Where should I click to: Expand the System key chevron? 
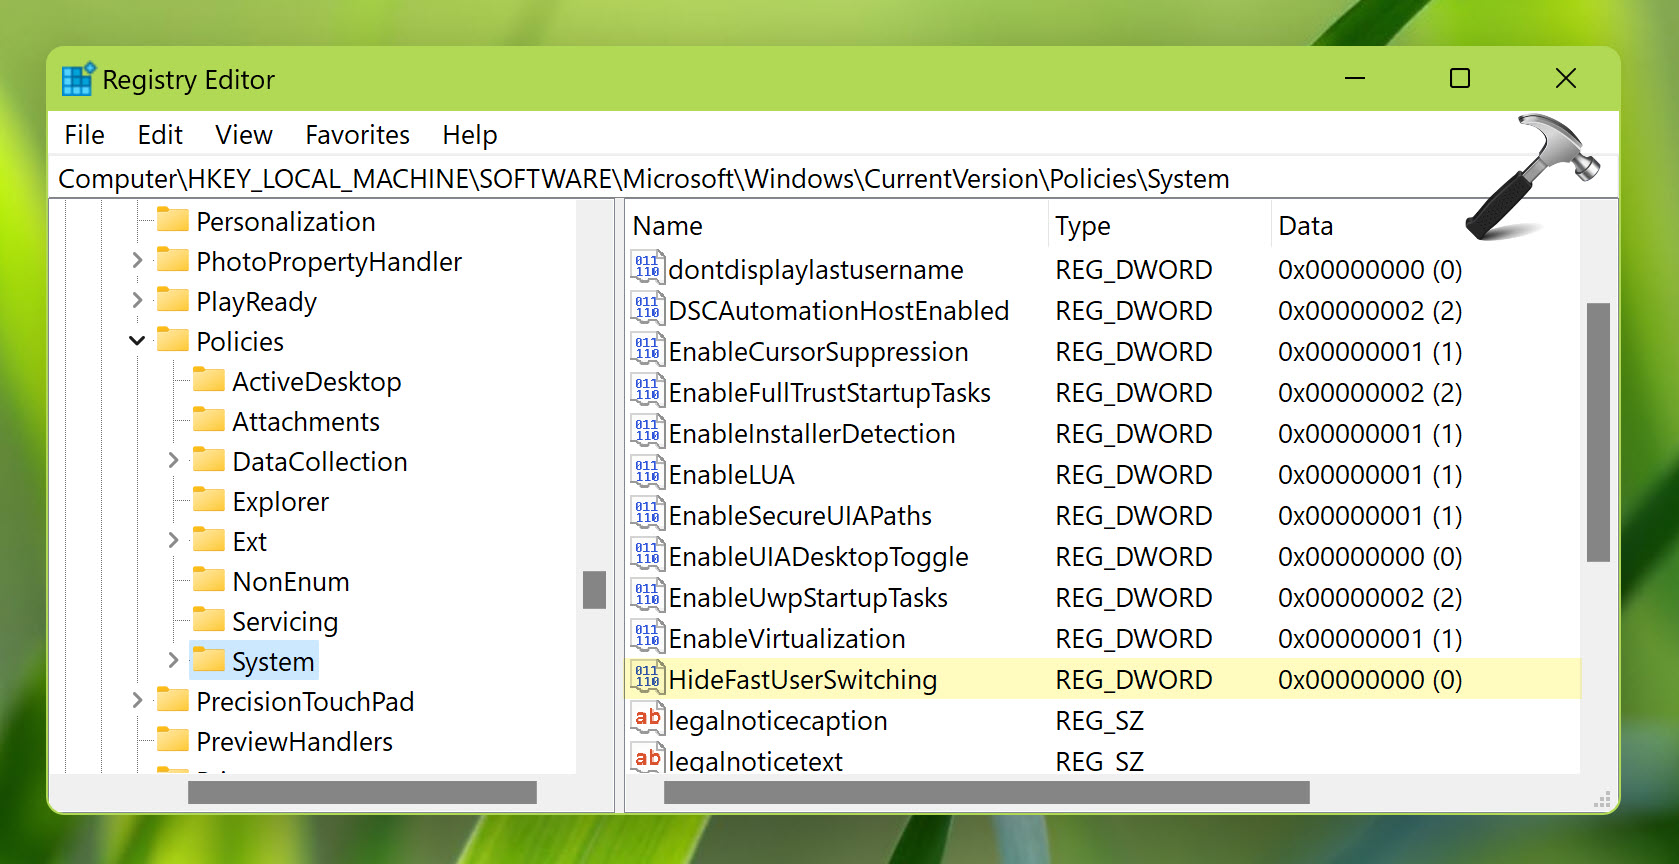coord(173,661)
